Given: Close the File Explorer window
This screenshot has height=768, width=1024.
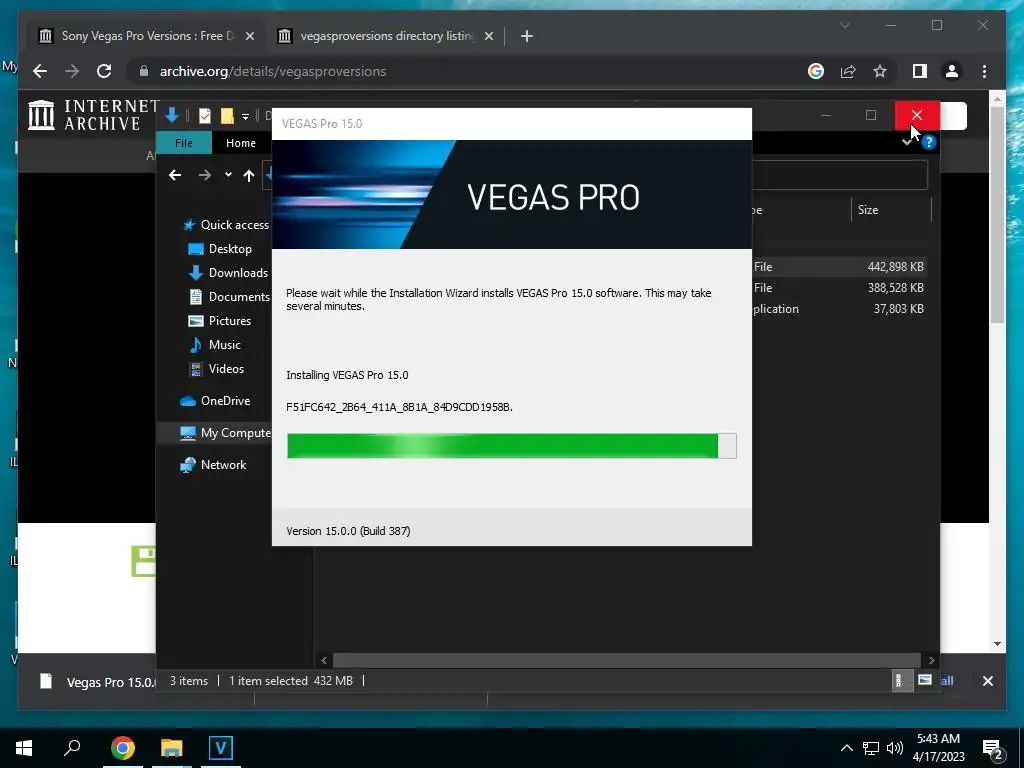Looking at the screenshot, I should click(917, 115).
